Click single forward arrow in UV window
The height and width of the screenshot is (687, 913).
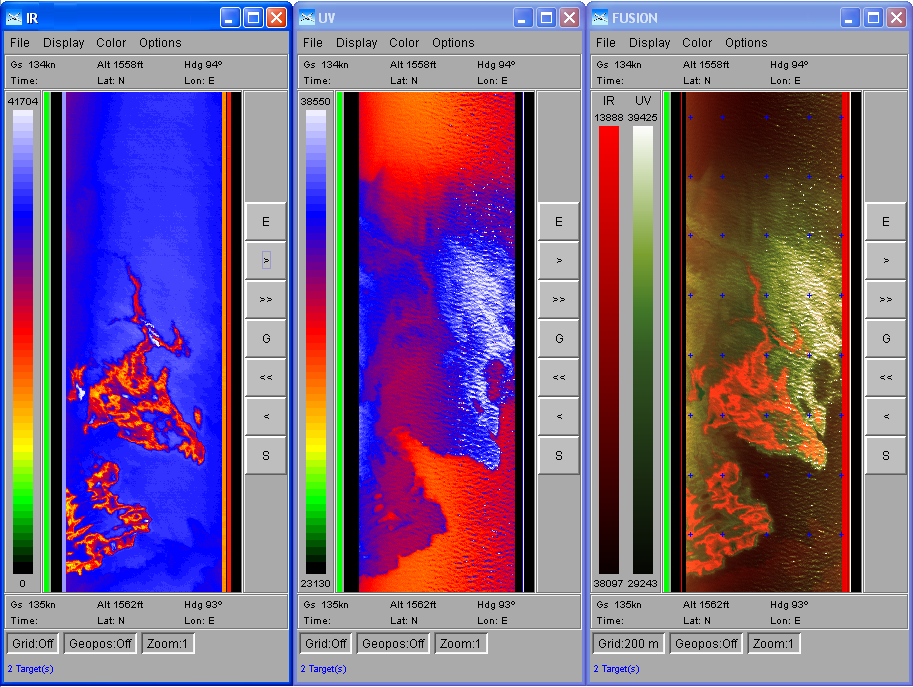coord(558,260)
